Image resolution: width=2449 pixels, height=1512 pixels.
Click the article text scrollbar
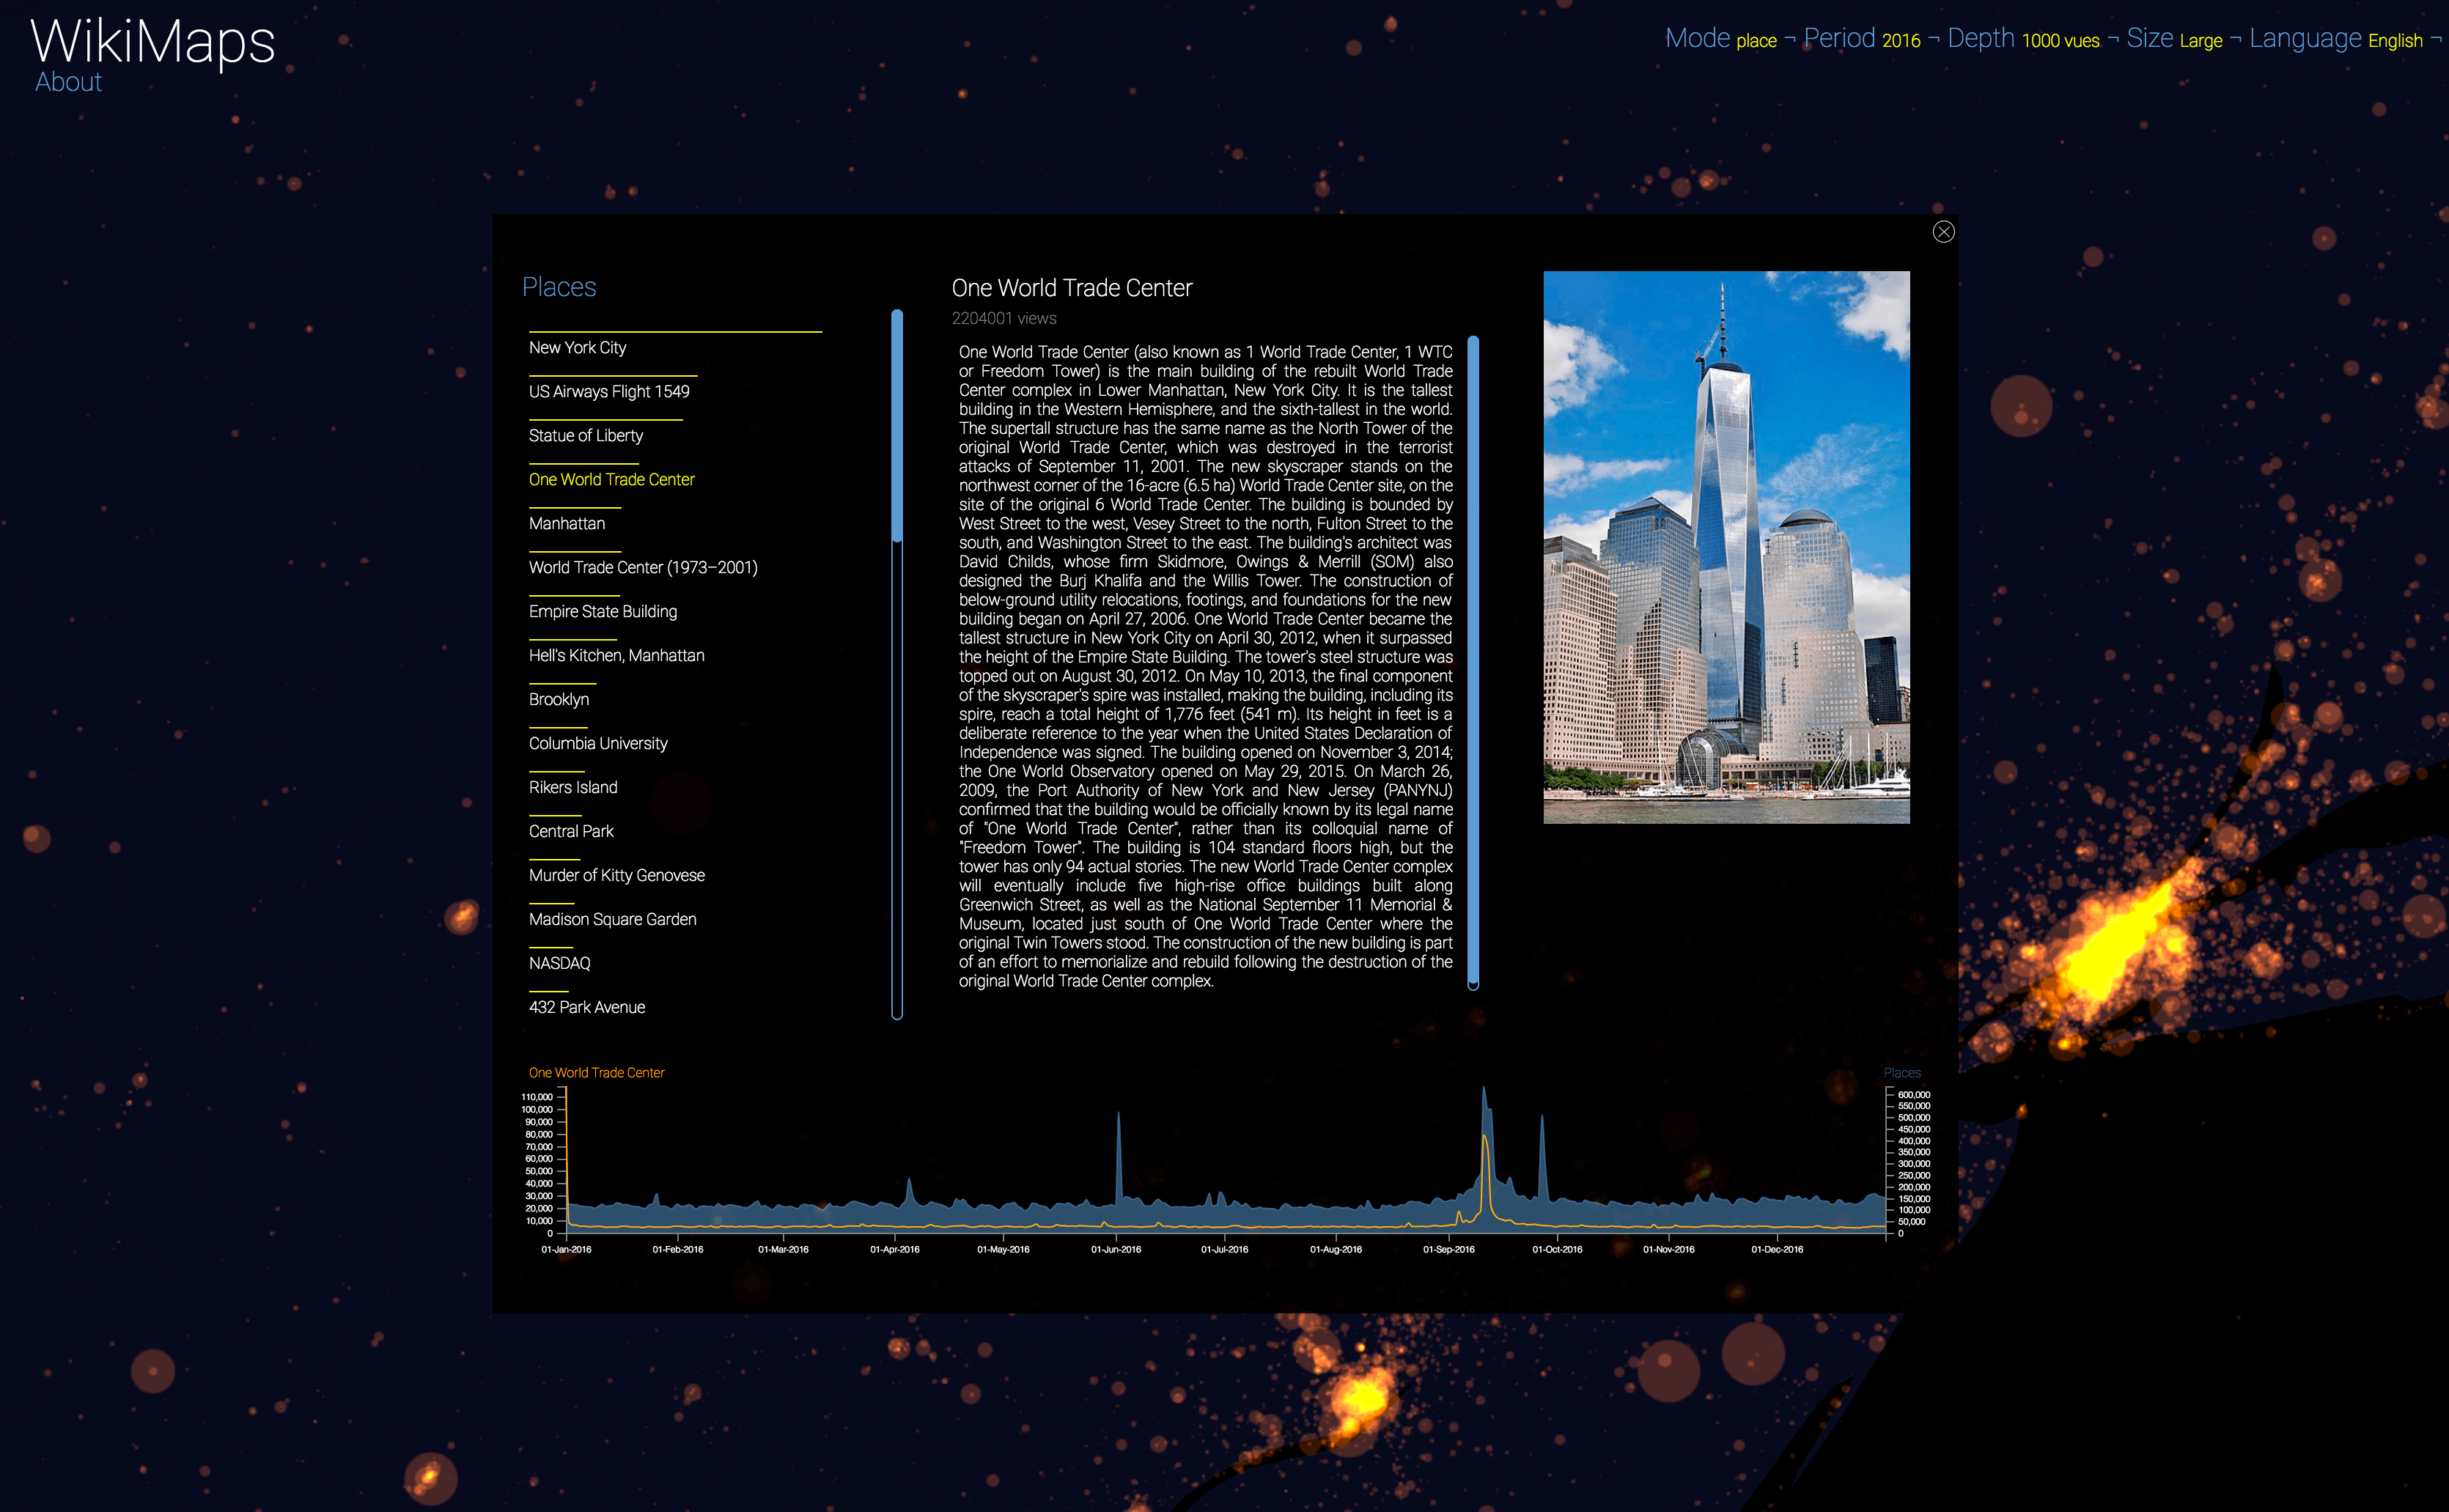[1473, 663]
